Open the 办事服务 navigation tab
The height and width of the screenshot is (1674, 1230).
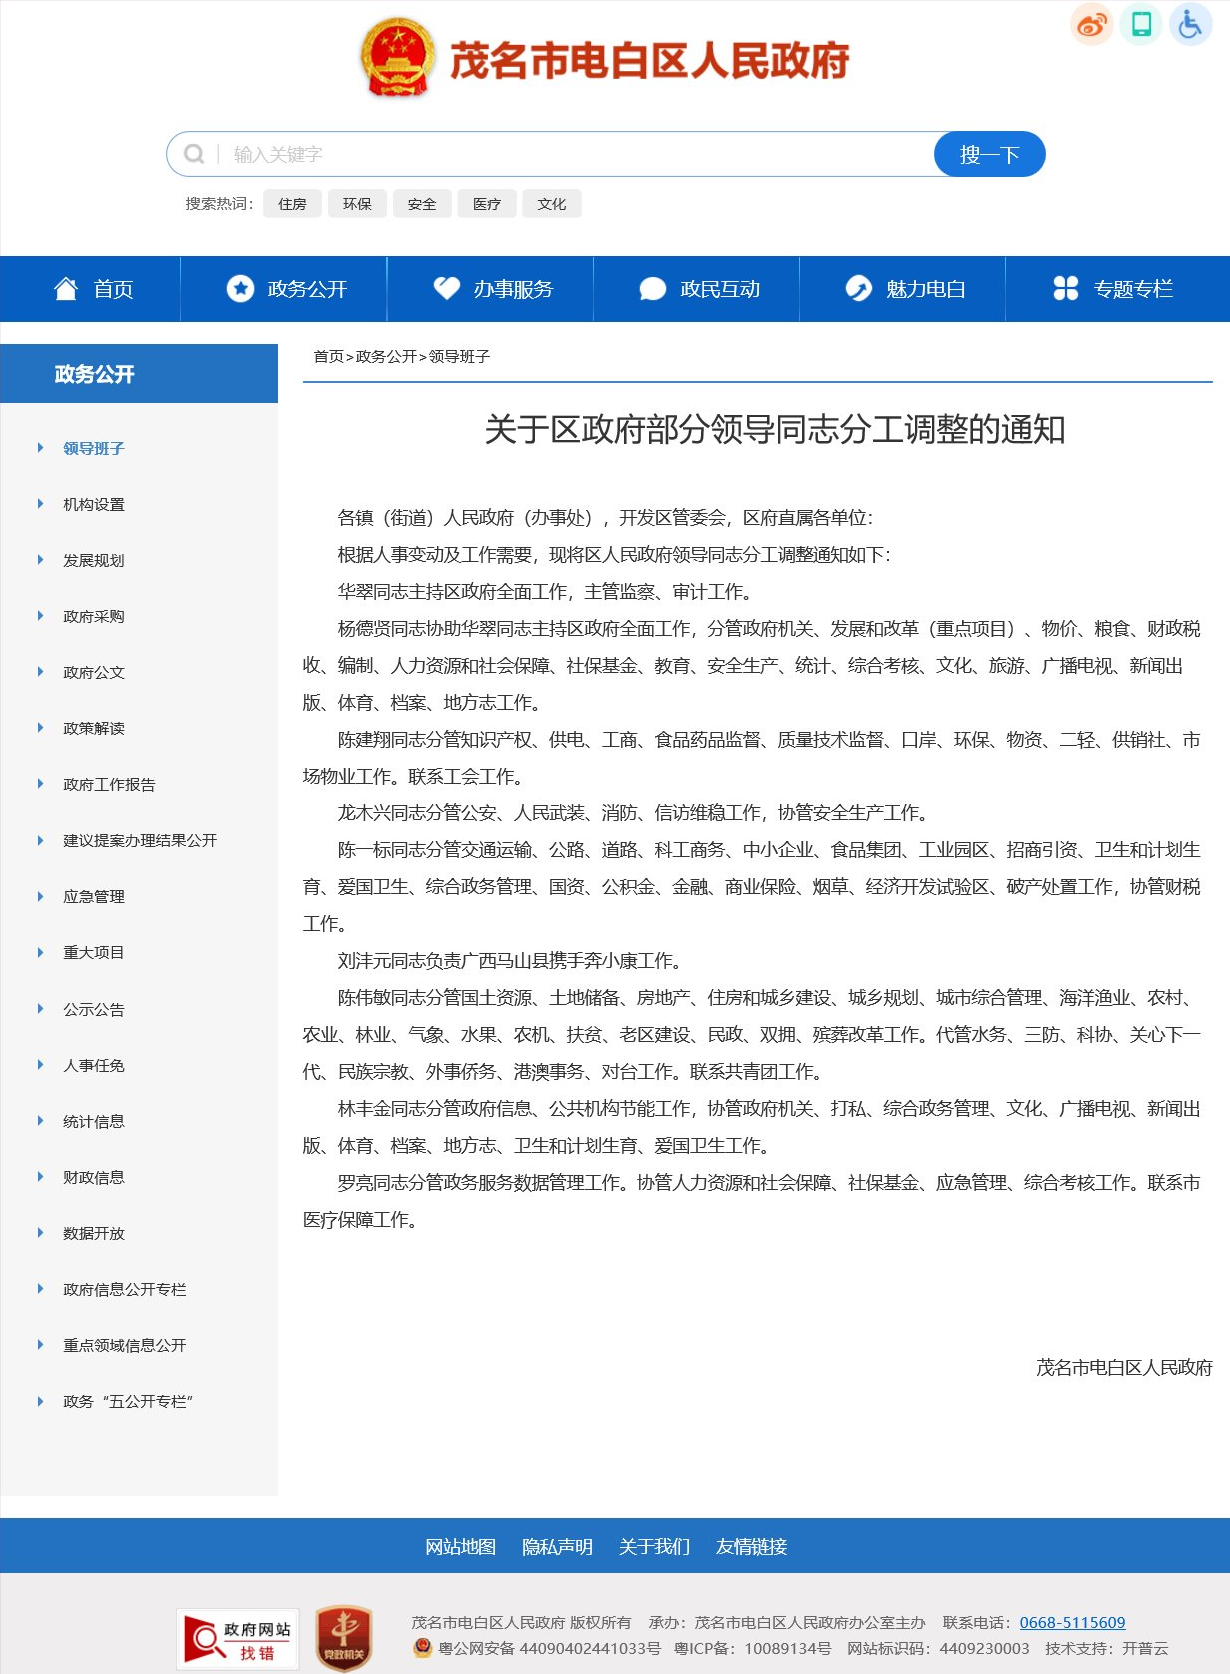(x=493, y=289)
